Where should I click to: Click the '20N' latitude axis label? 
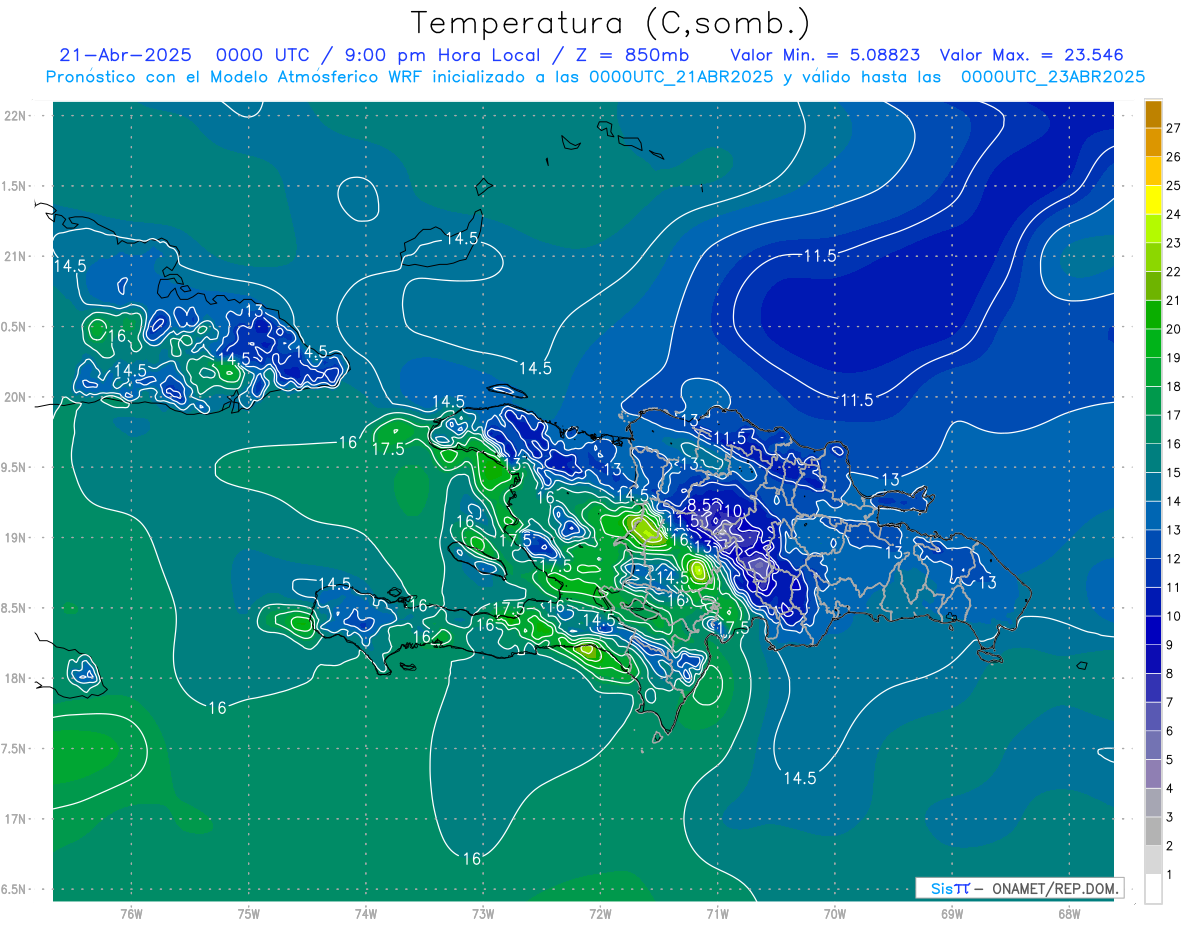pos(15,397)
